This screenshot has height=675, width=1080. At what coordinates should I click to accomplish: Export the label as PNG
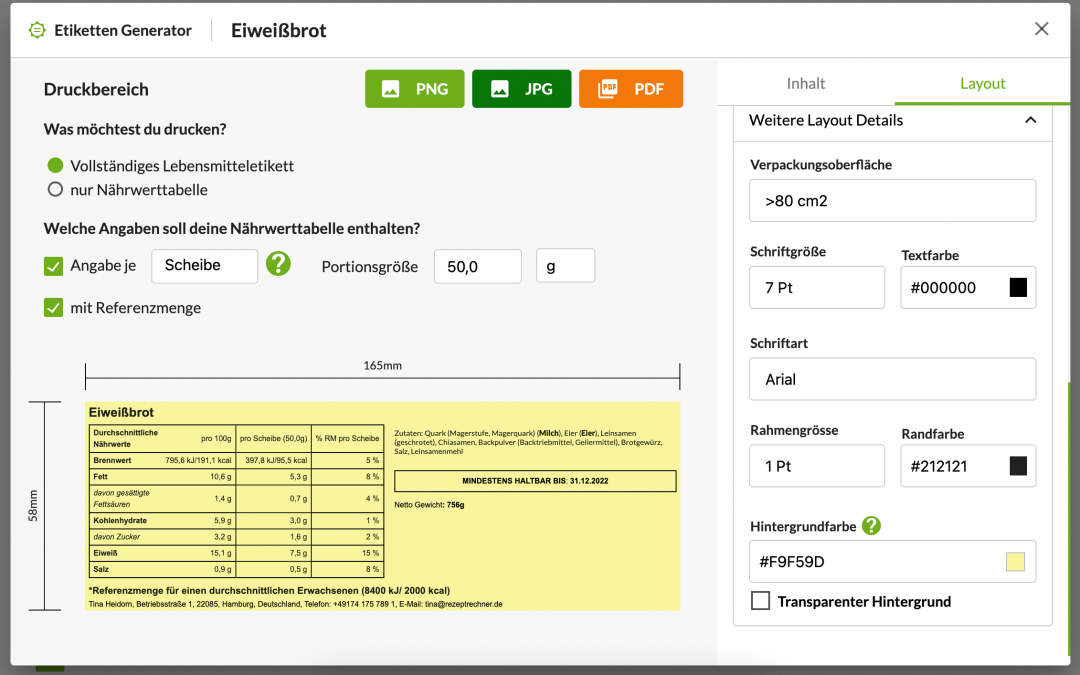(414, 89)
